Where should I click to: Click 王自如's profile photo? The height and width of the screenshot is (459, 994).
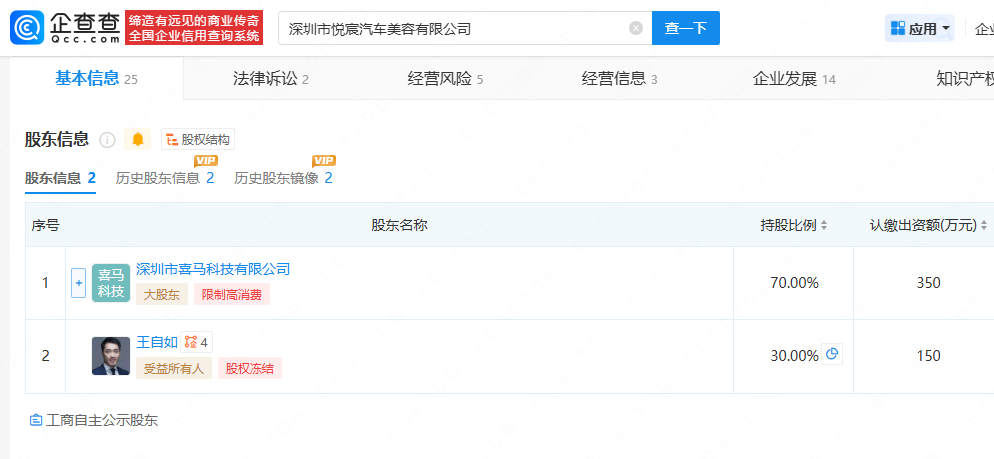click(x=111, y=356)
